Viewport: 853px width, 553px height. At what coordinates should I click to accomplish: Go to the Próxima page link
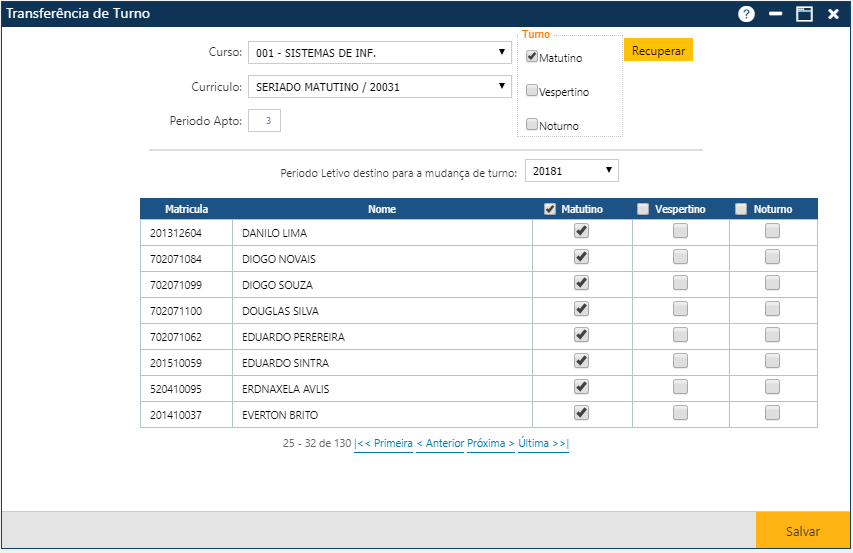[491, 443]
